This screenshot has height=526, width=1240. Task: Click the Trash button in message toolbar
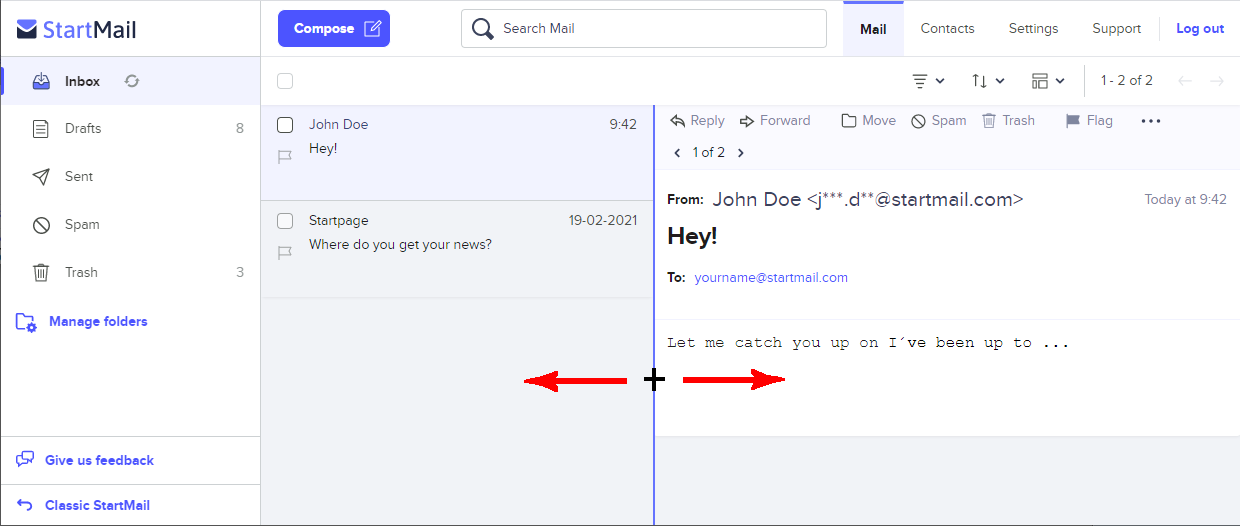1008,120
